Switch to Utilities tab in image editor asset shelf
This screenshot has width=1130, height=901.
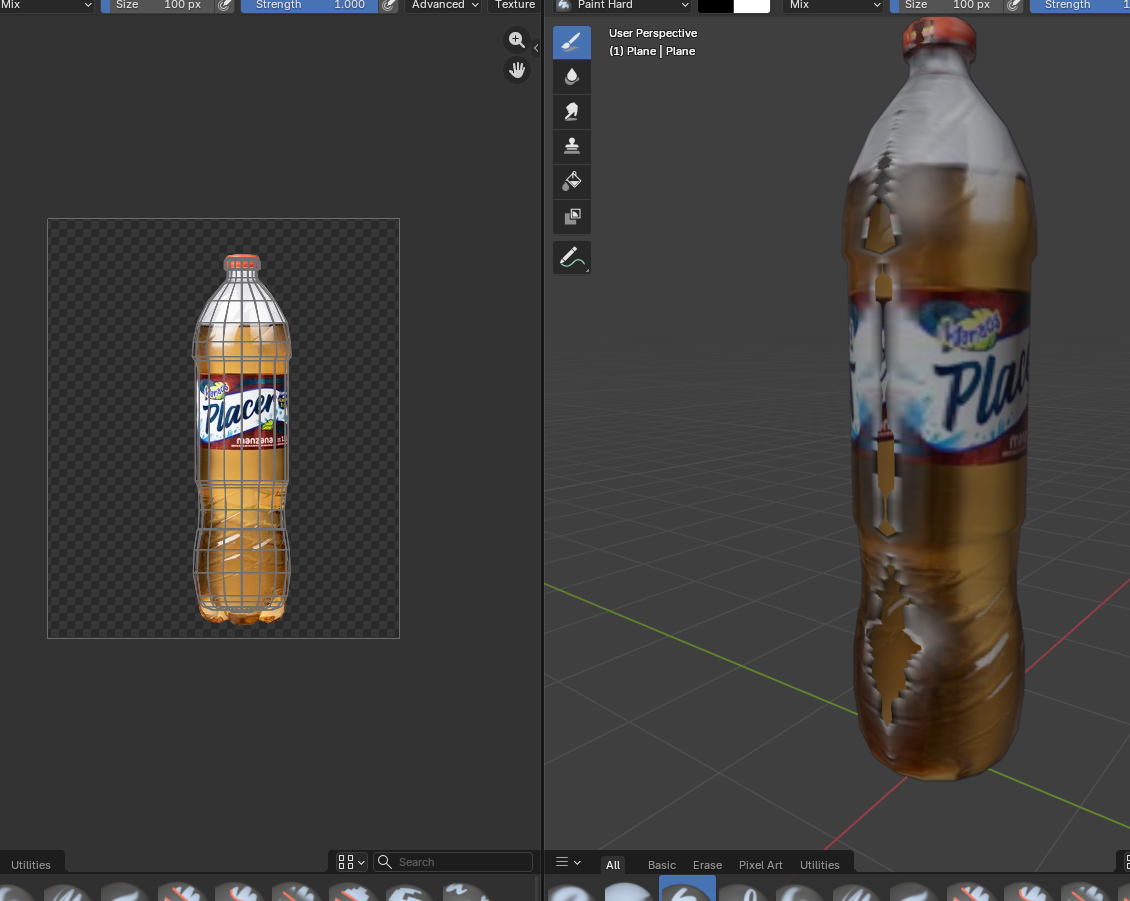point(31,865)
